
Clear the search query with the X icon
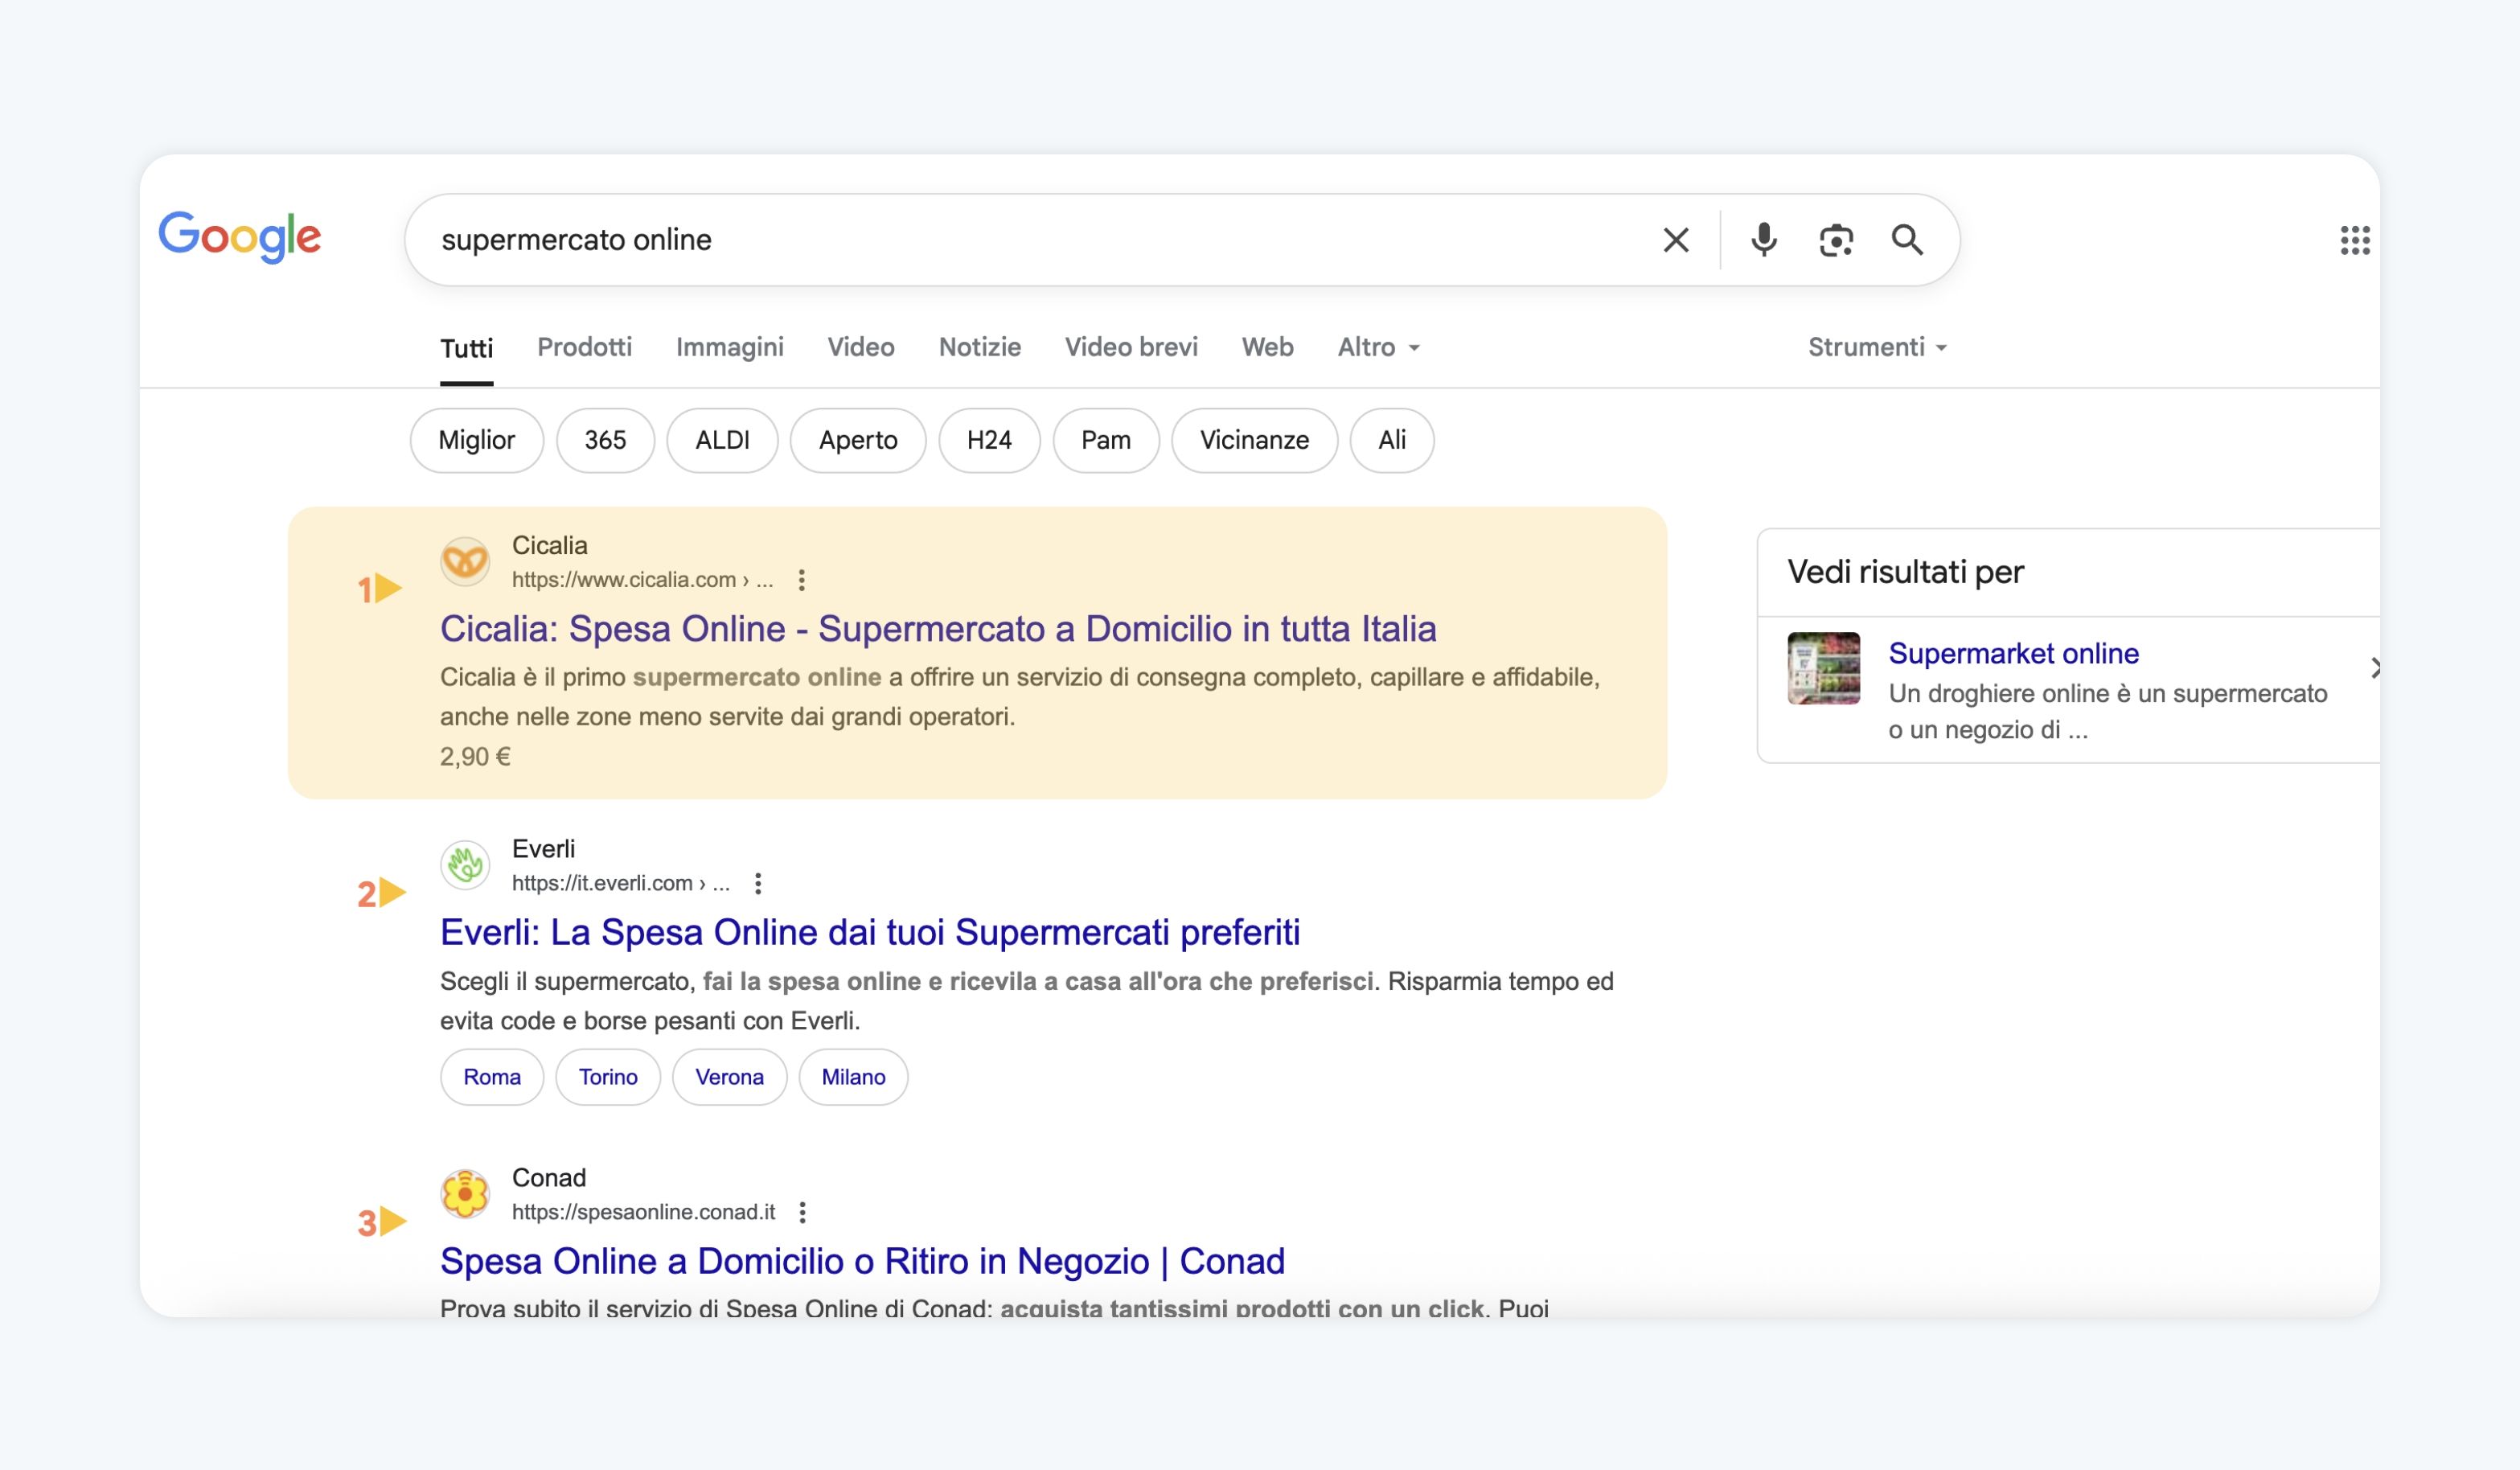click(x=1676, y=240)
